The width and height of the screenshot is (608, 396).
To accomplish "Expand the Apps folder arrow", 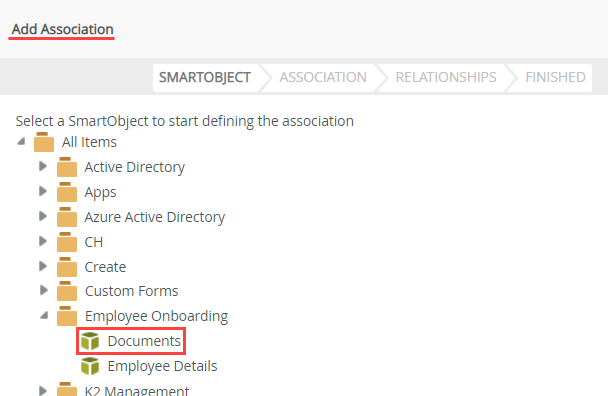I will point(43,191).
